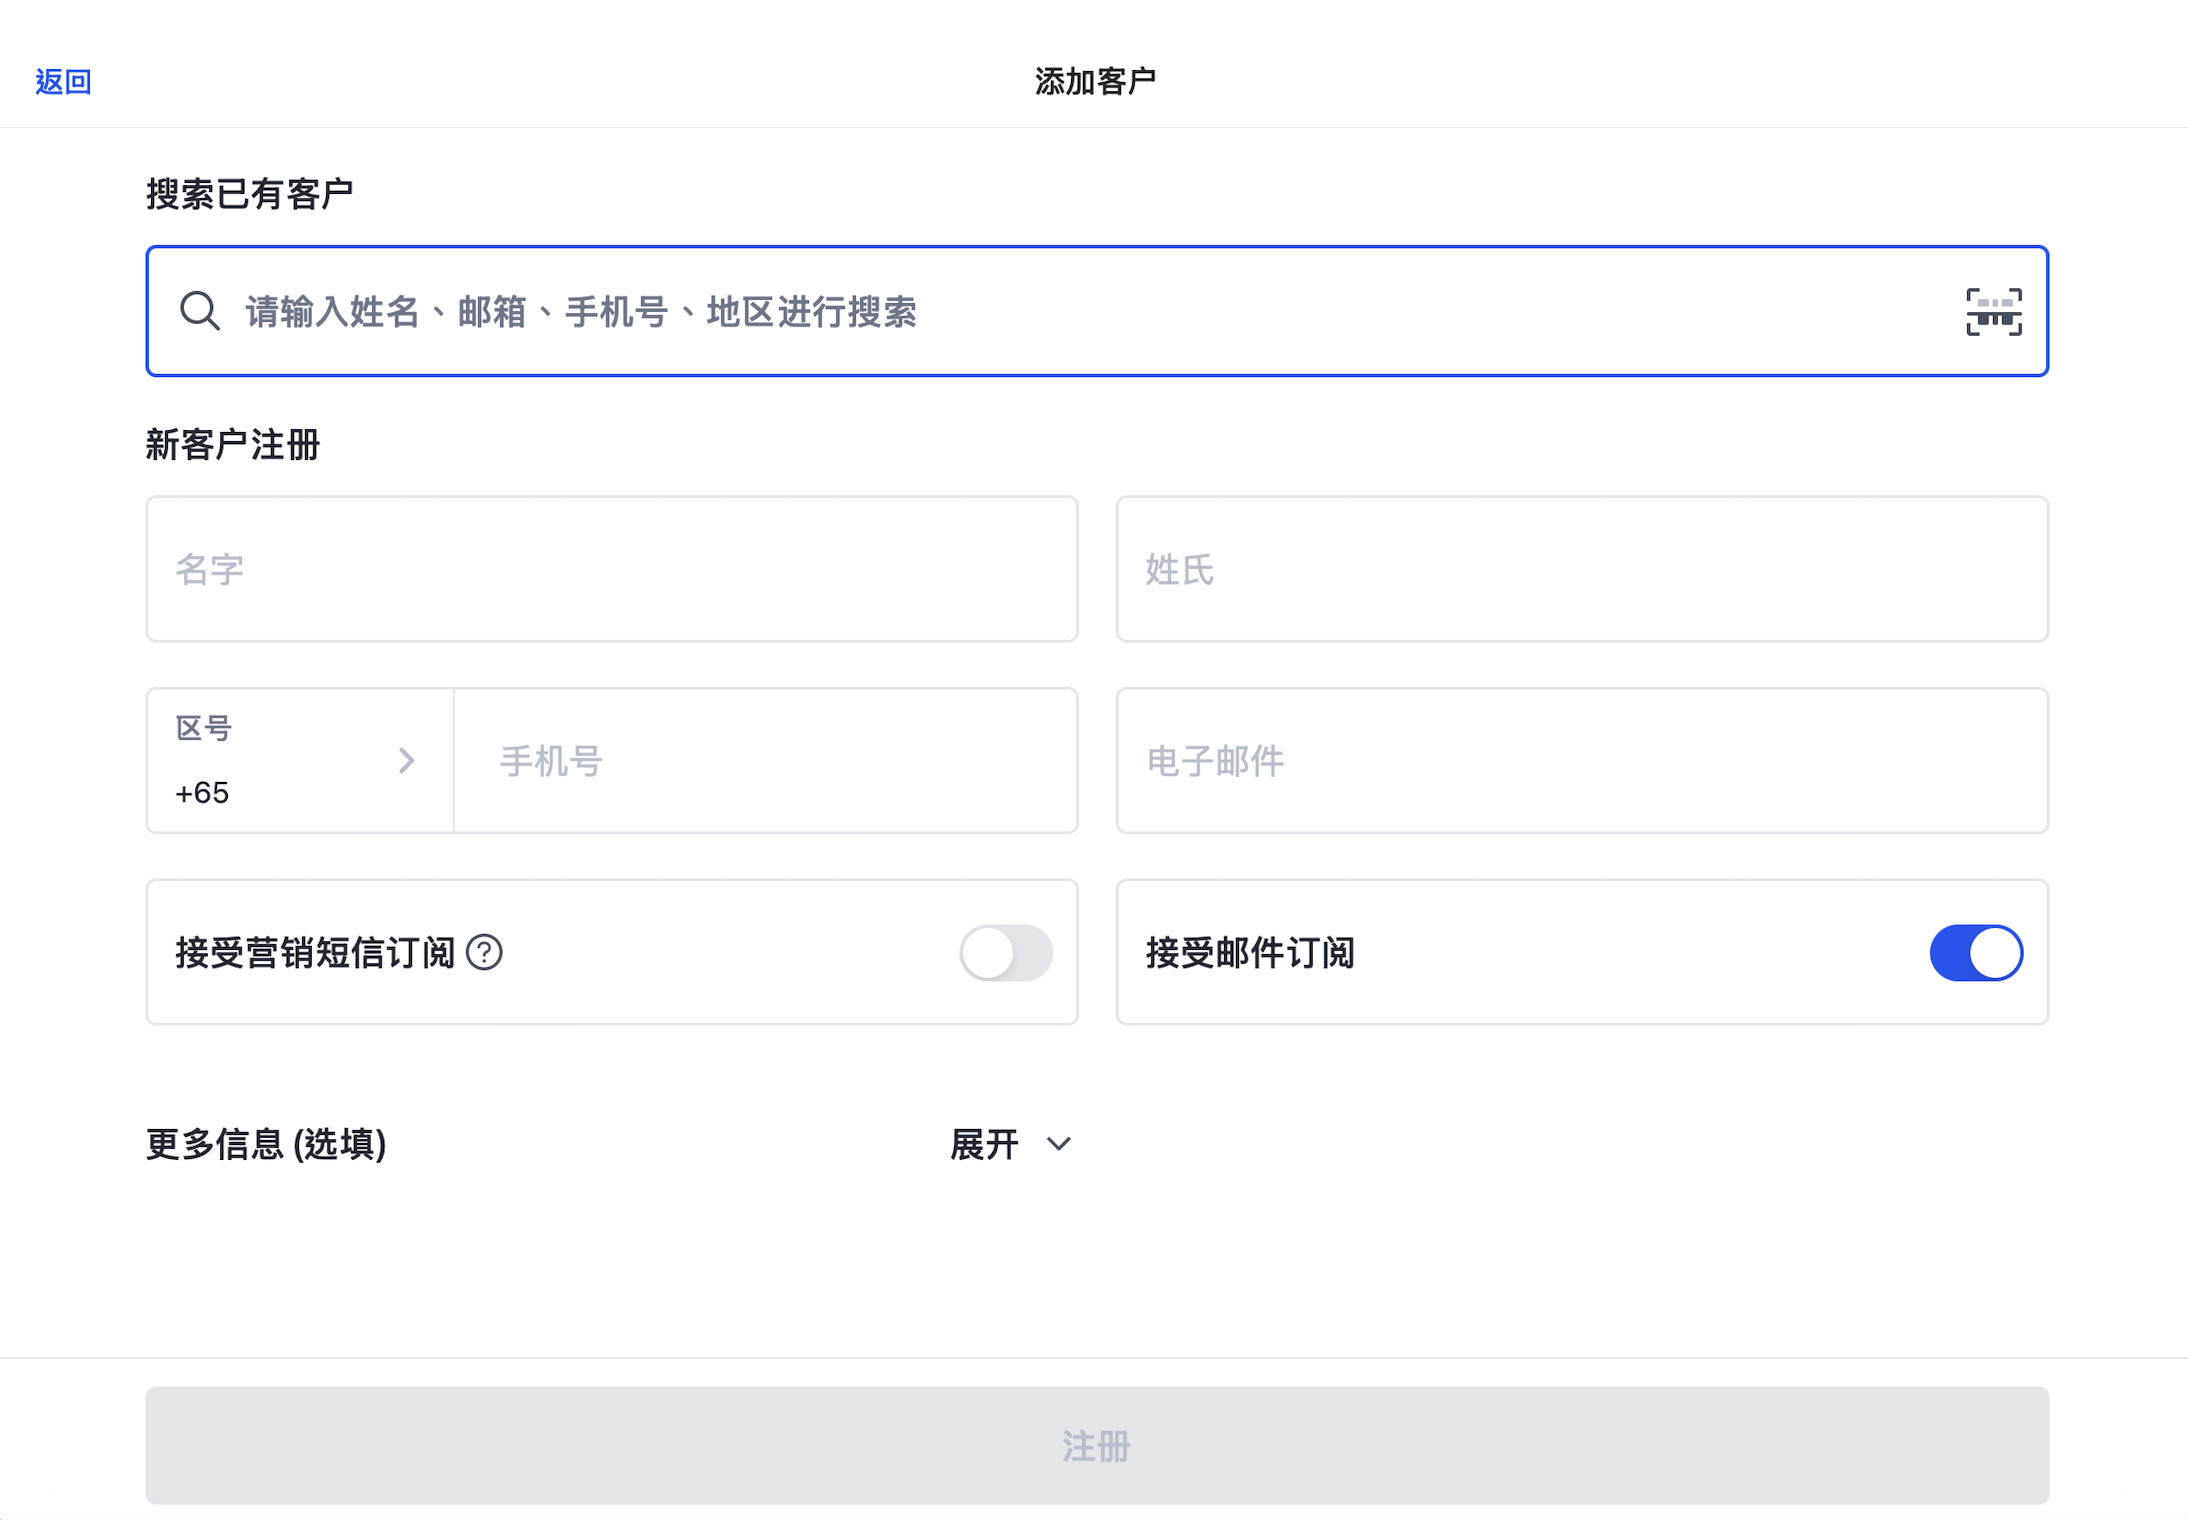Click the 姓氏 last name field
2188x1520 pixels.
(1582, 569)
